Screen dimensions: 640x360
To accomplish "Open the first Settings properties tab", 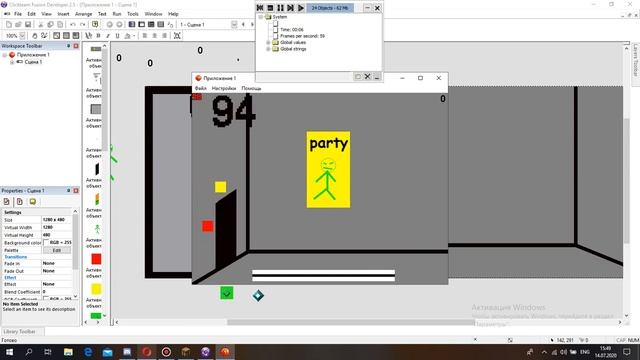I will tap(7, 202).
